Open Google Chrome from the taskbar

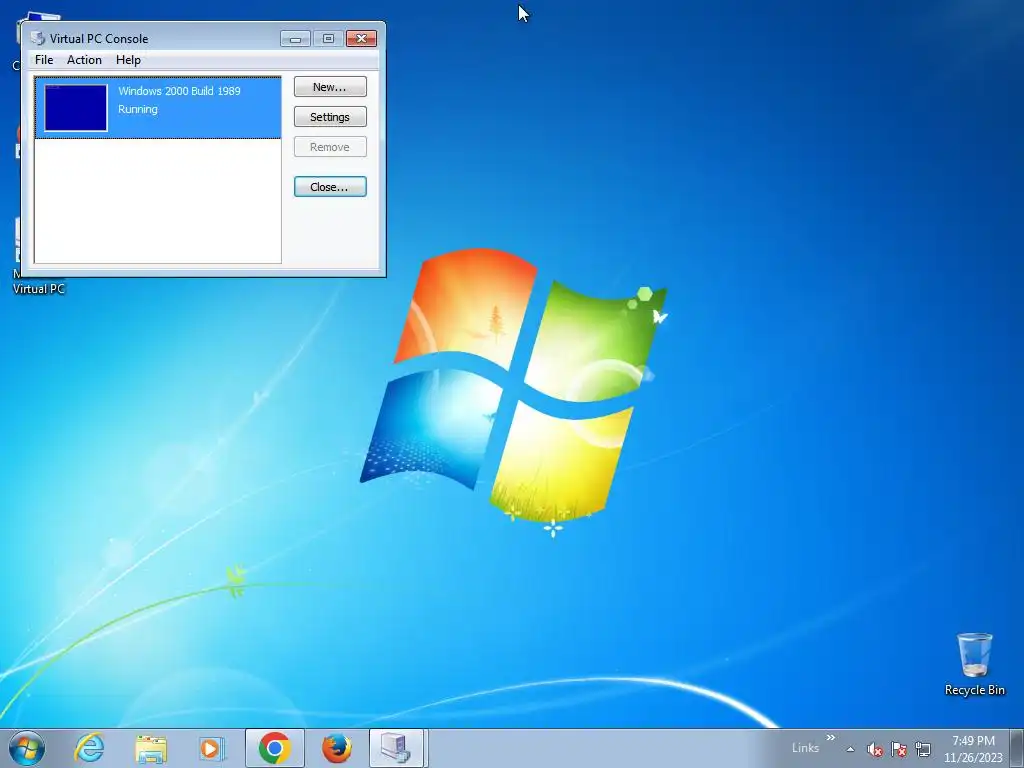coord(274,748)
